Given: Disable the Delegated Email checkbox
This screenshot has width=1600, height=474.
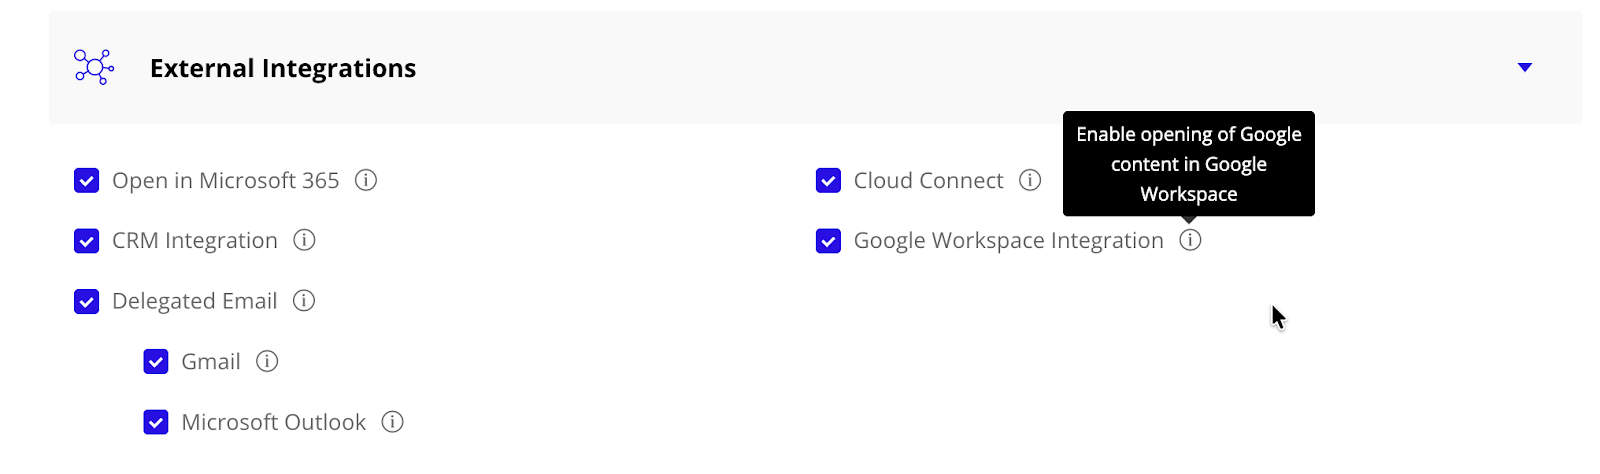Looking at the screenshot, I should click(87, 301).
